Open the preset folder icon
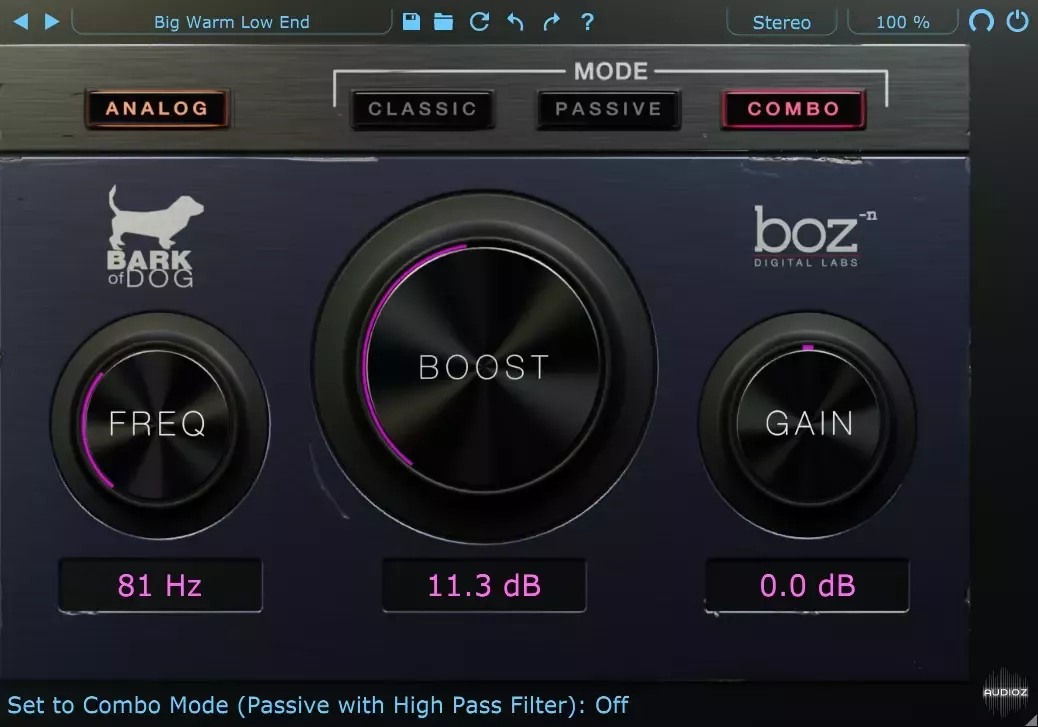 (444, 22)
